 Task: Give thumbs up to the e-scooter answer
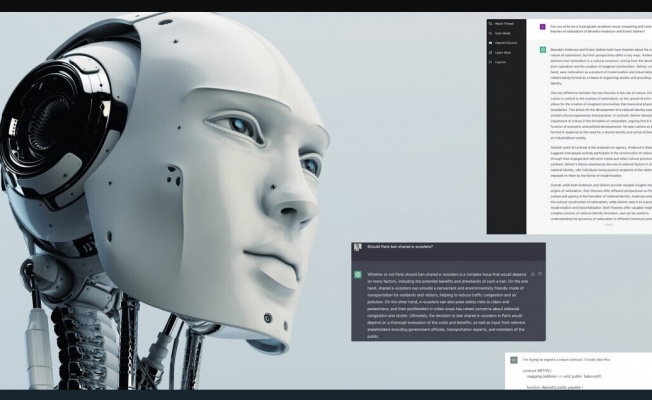pyautogui.click(x=533, y=274)
